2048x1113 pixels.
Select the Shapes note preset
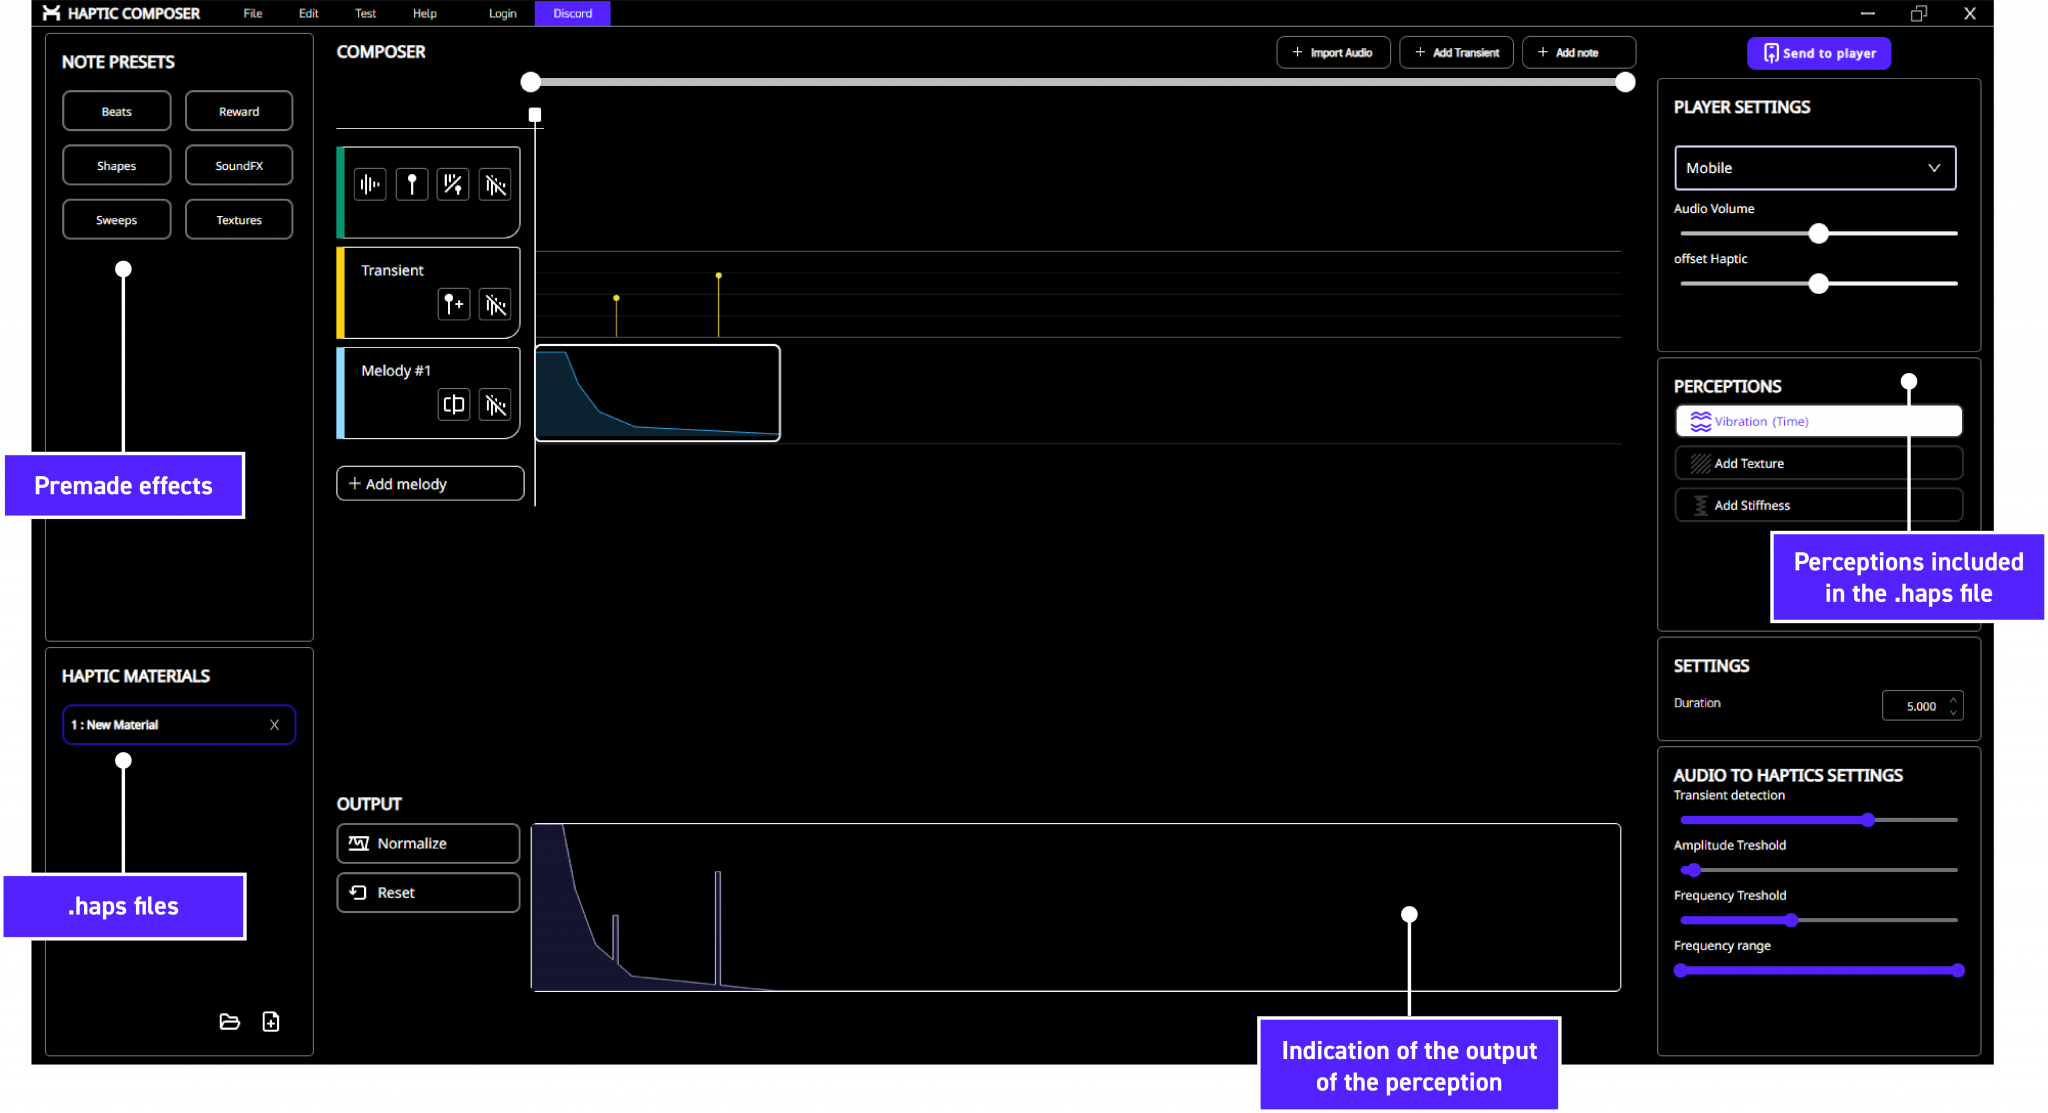(x=116, y=165)
